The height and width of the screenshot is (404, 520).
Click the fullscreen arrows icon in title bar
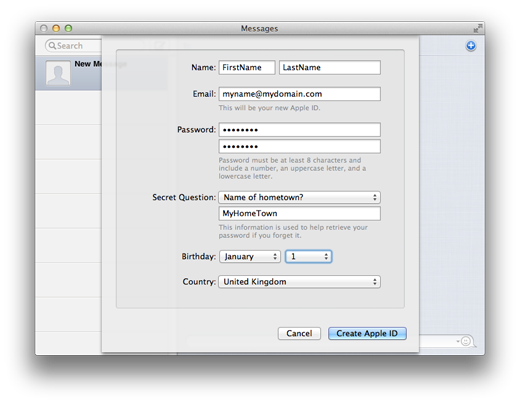coord(478,28)
